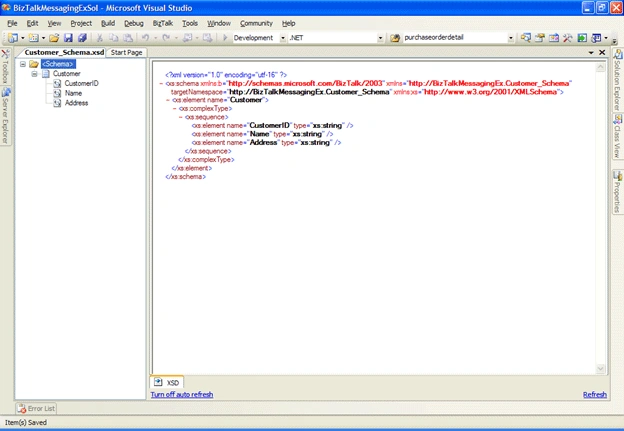The height and width of the screenshot is (431, 624).
Task: Click the Open File folder icon
Action: [x=54, y=38]
